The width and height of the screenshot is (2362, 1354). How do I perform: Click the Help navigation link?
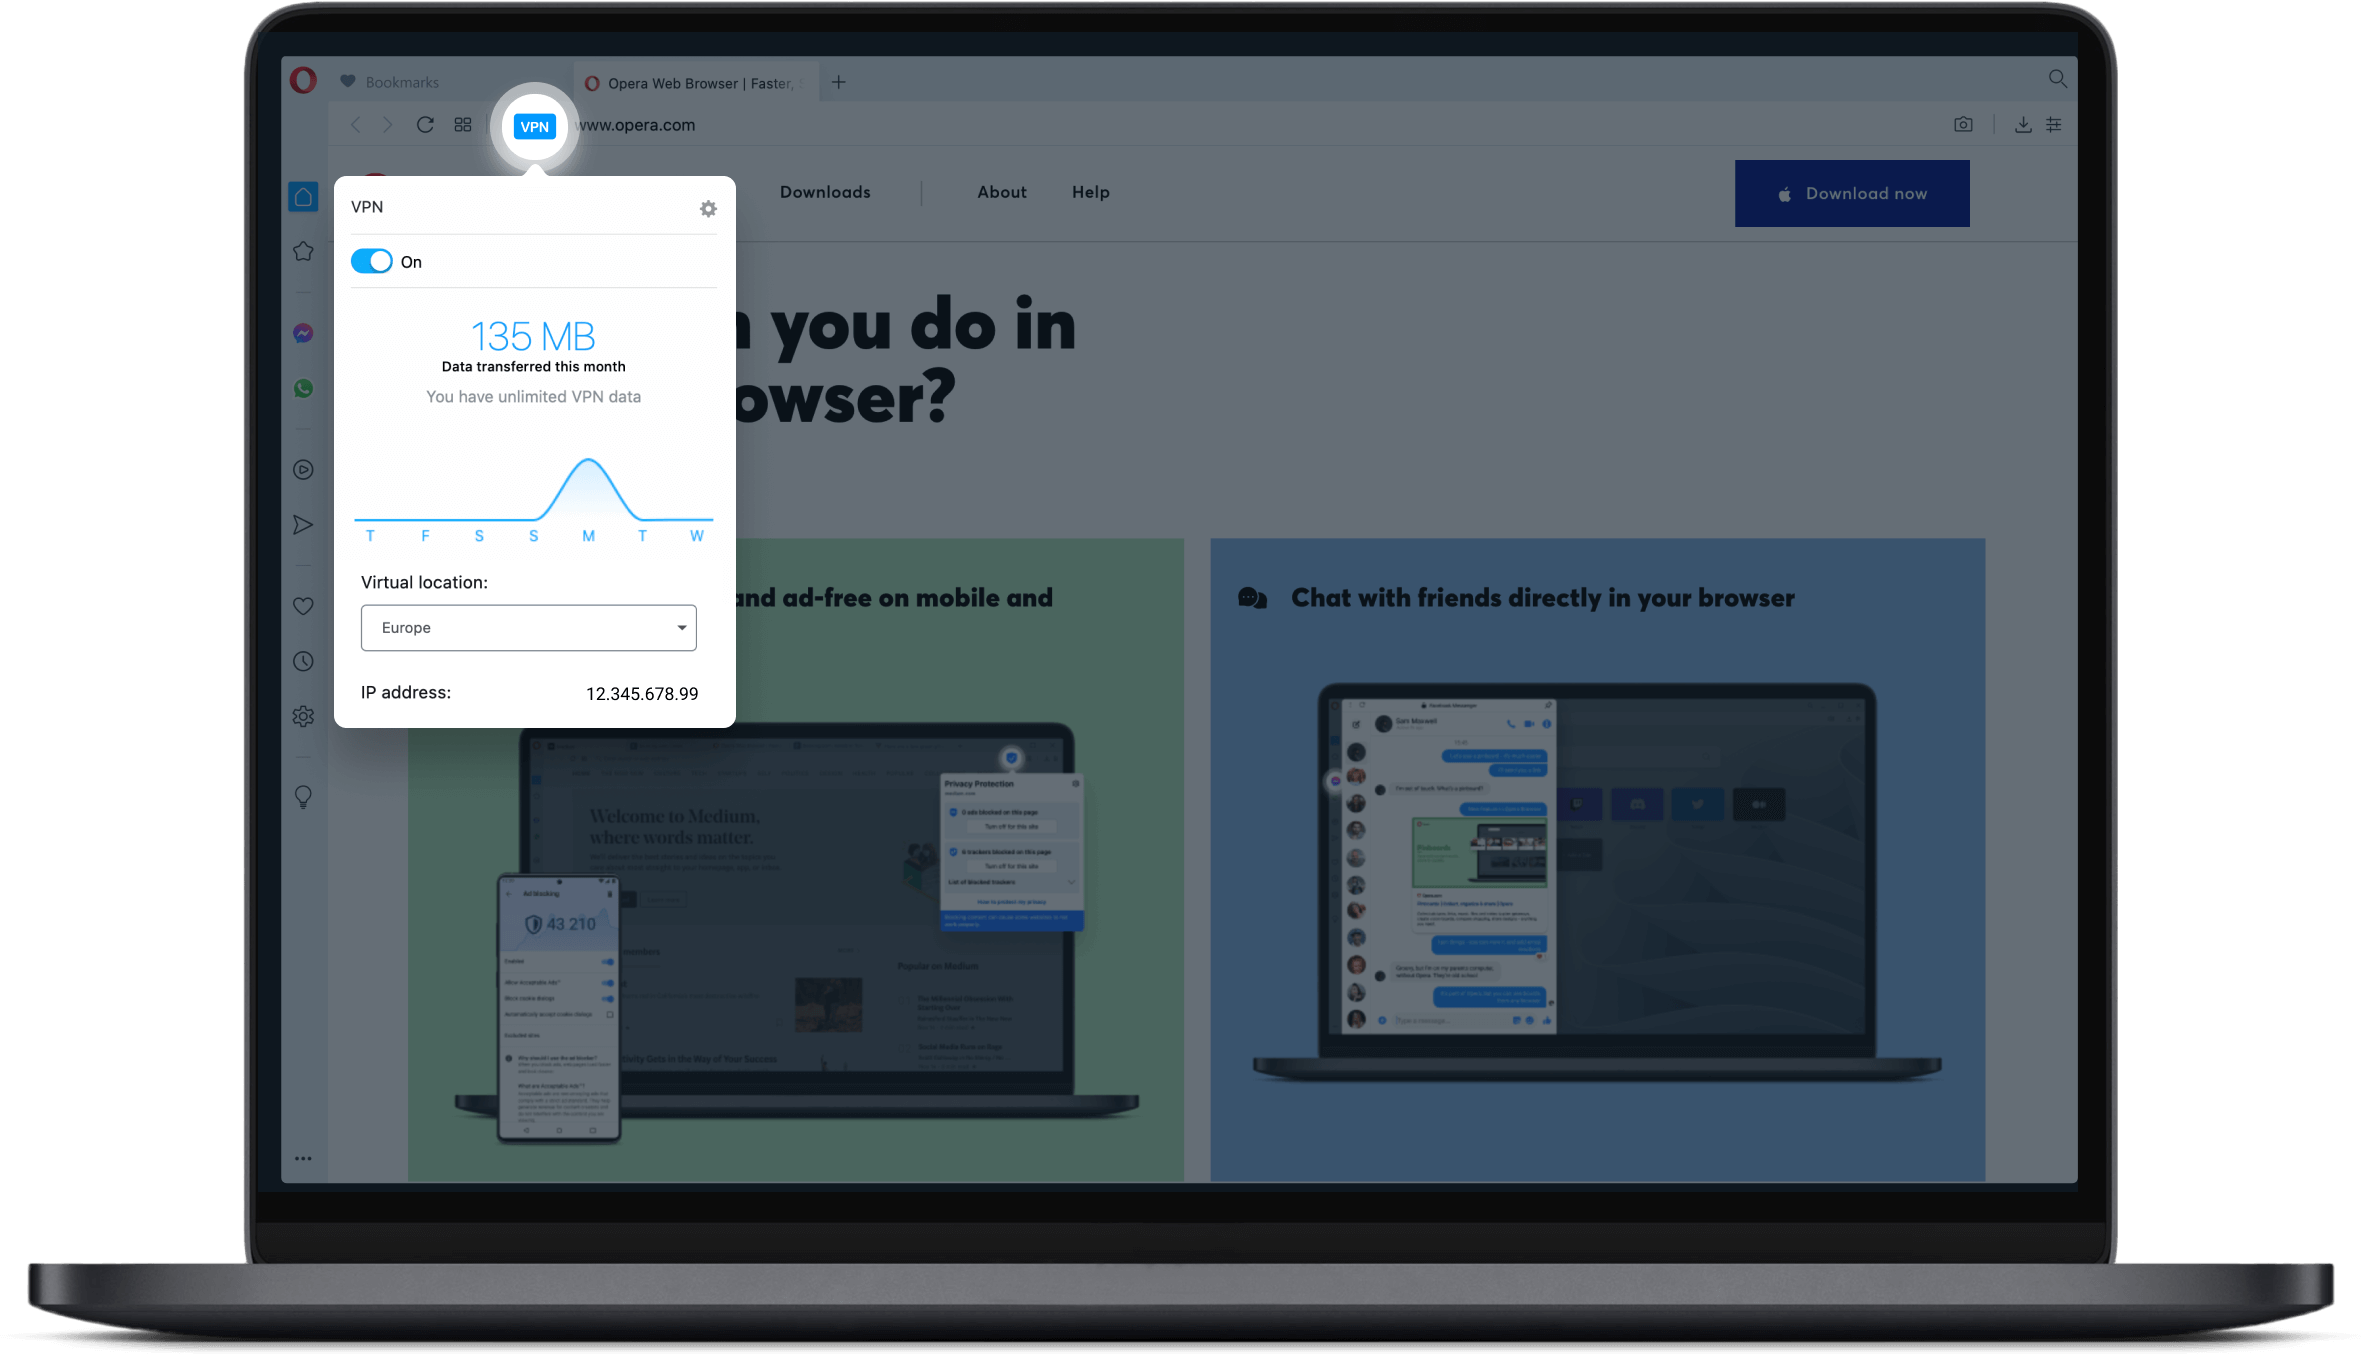click(1090, 191)
